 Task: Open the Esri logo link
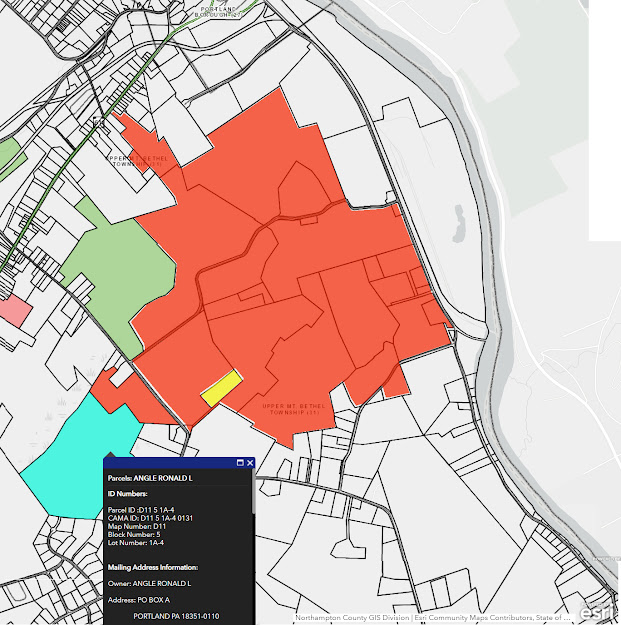[x=595, y=612]
